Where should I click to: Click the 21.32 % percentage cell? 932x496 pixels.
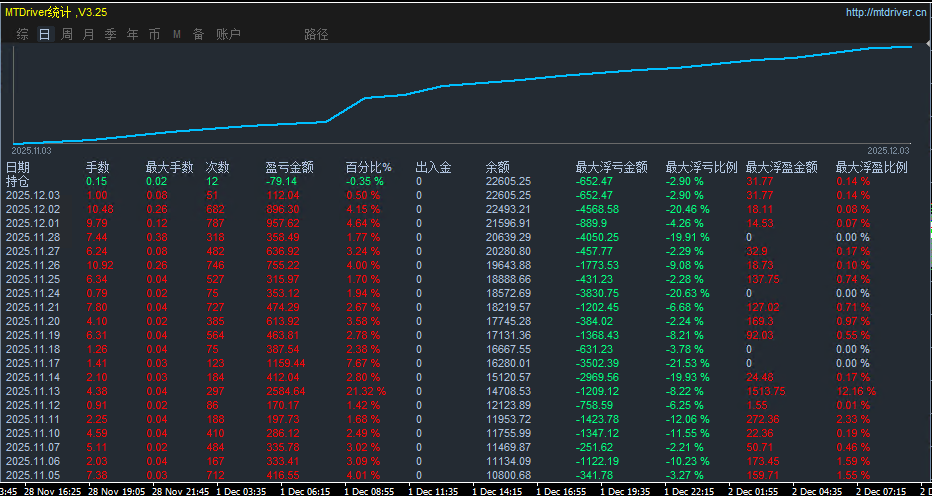(366, 391)
